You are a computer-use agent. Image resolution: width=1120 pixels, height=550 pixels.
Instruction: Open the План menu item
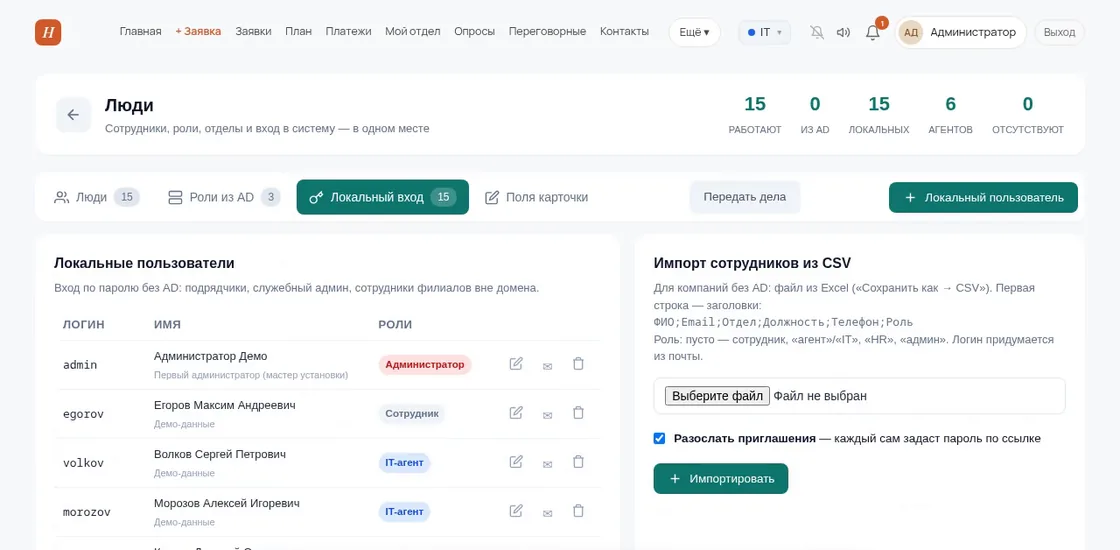299,31
